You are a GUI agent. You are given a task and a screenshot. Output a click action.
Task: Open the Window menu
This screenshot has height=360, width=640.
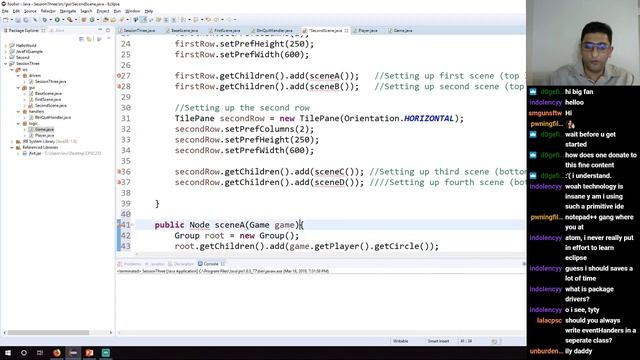tap(132, 11)
